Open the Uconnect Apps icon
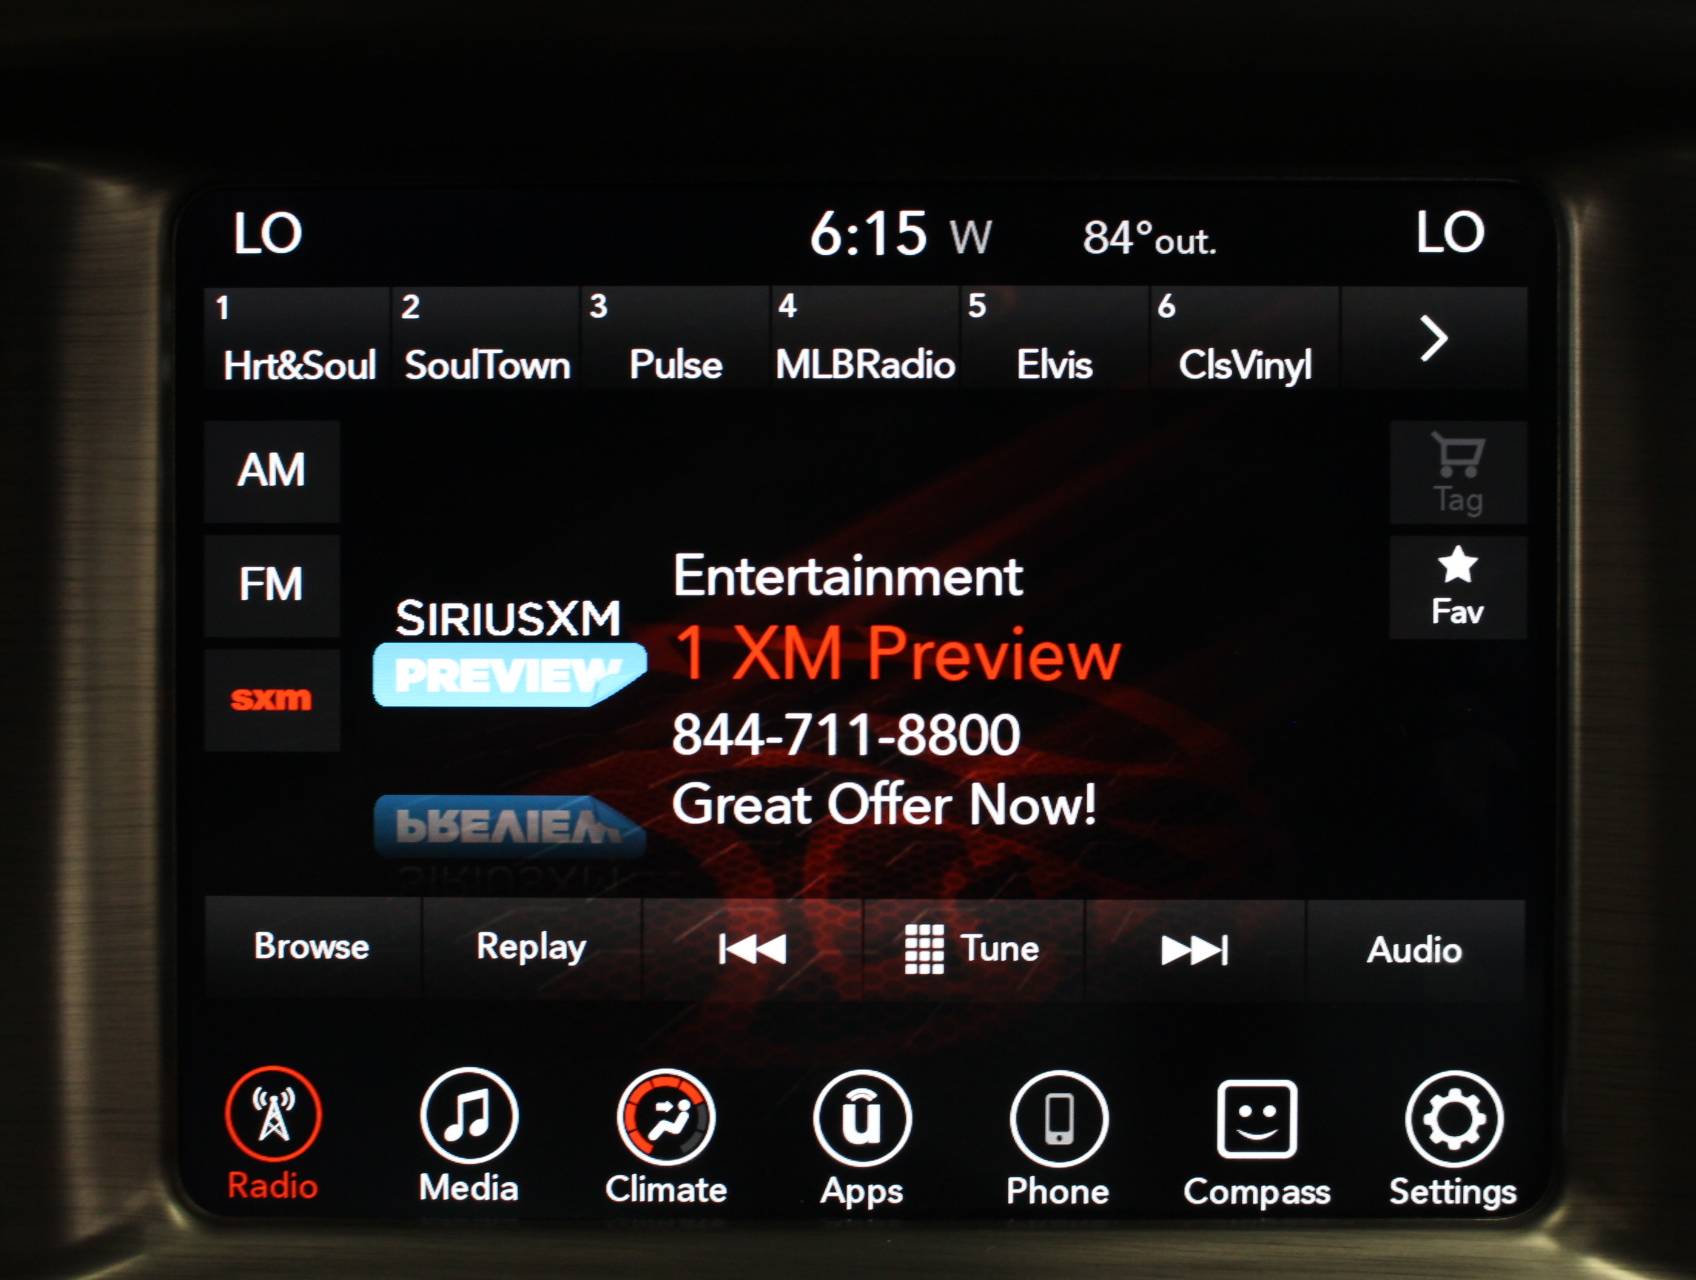Screen dimensions: 1696x1280 click(861, 1118)
